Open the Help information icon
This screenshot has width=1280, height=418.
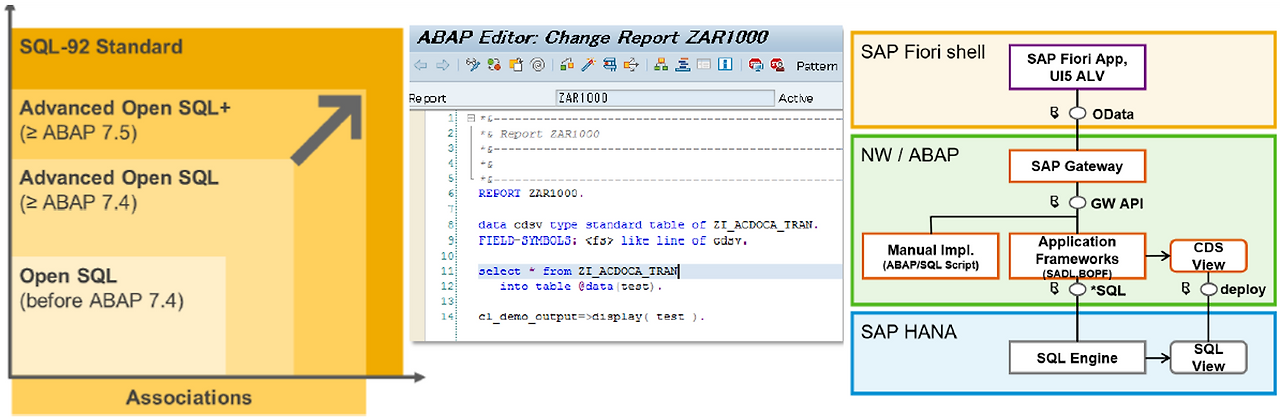pyautogui.click(x=725, y=65)
